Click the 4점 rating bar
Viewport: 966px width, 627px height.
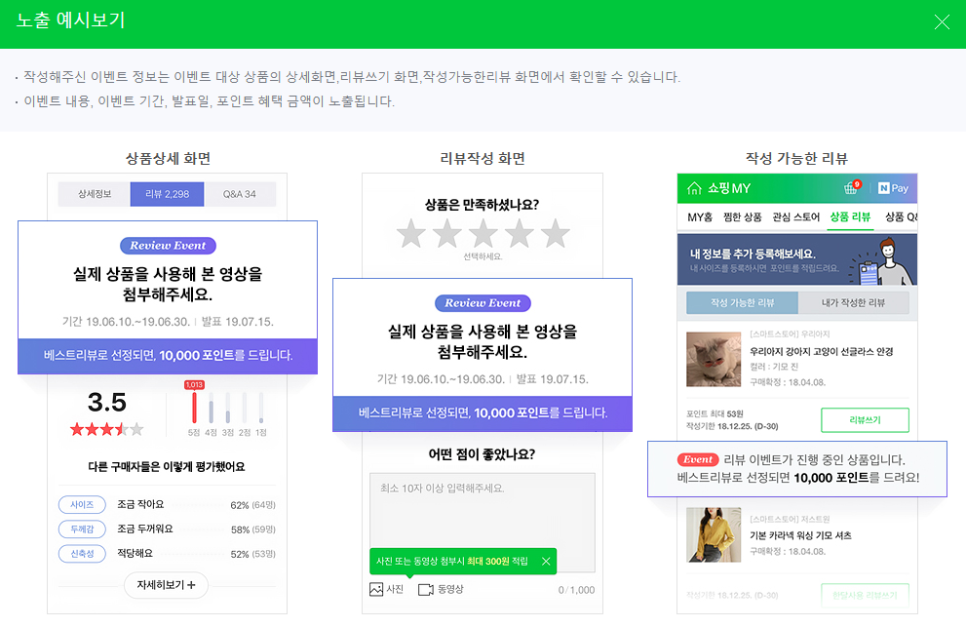click(211, 407)
